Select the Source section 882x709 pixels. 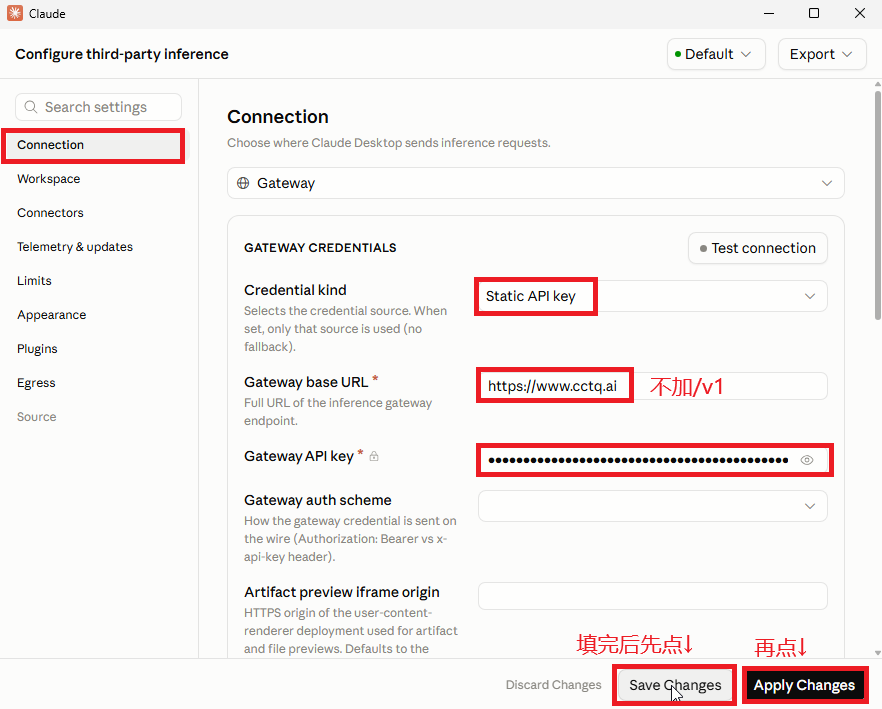[37, 417]
